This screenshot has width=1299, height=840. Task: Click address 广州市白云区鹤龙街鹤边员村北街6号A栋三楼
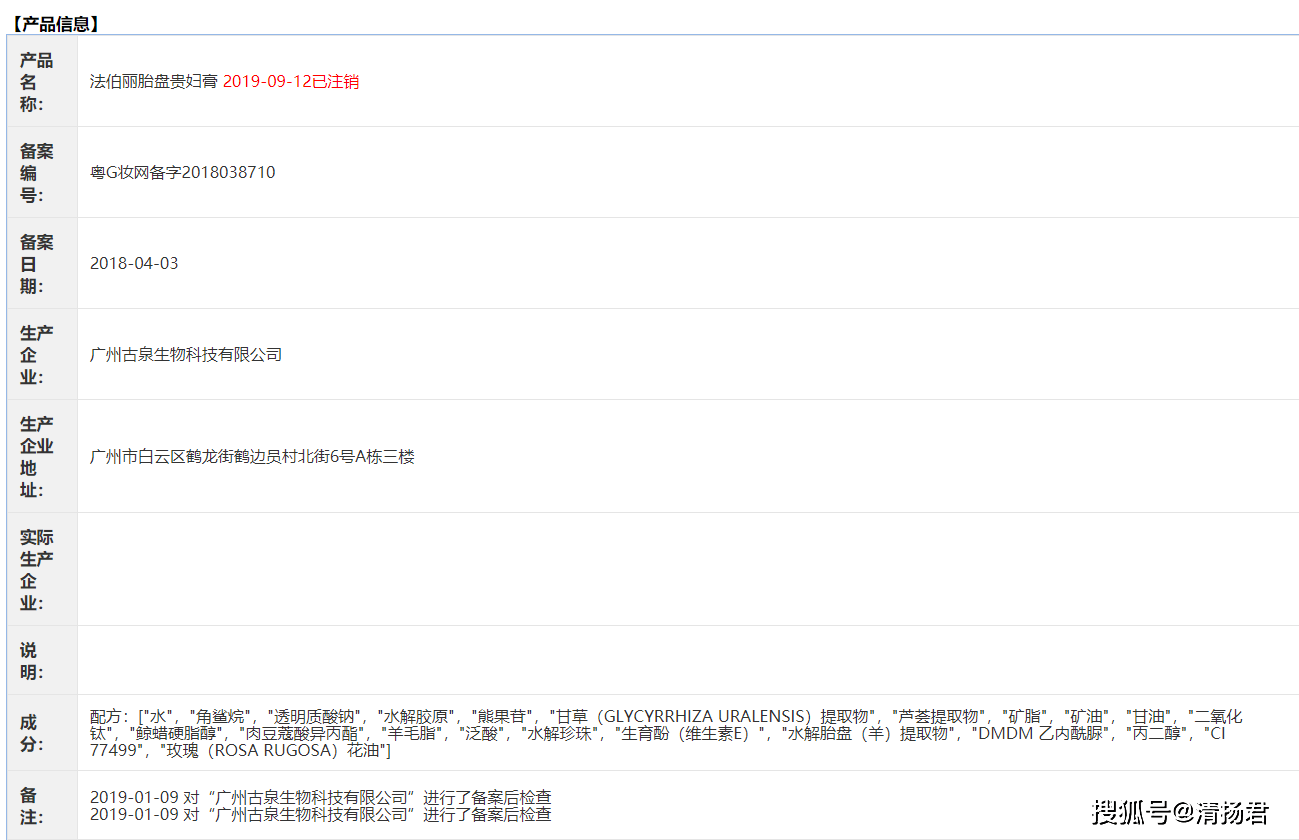click(x=252, y=457)
